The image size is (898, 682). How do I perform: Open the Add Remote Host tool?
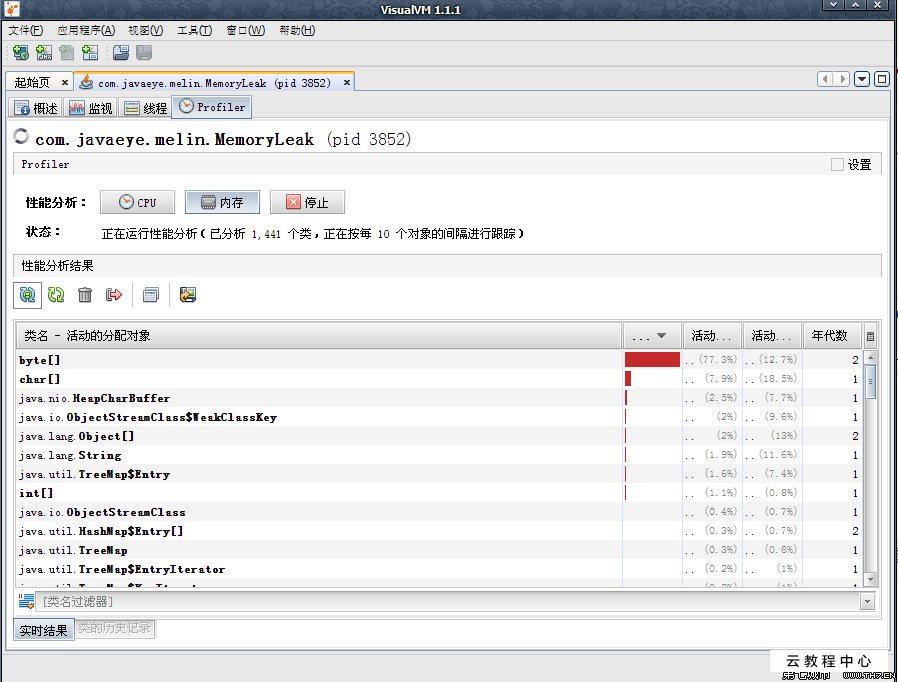tap(21, 52)
